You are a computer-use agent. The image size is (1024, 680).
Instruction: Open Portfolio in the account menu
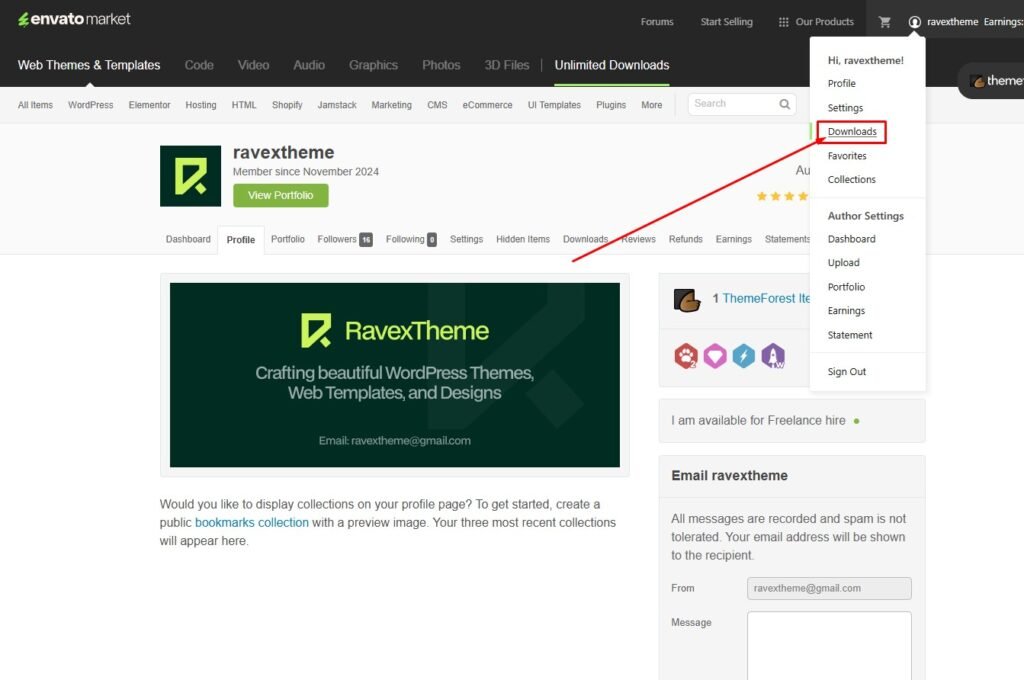846,287
